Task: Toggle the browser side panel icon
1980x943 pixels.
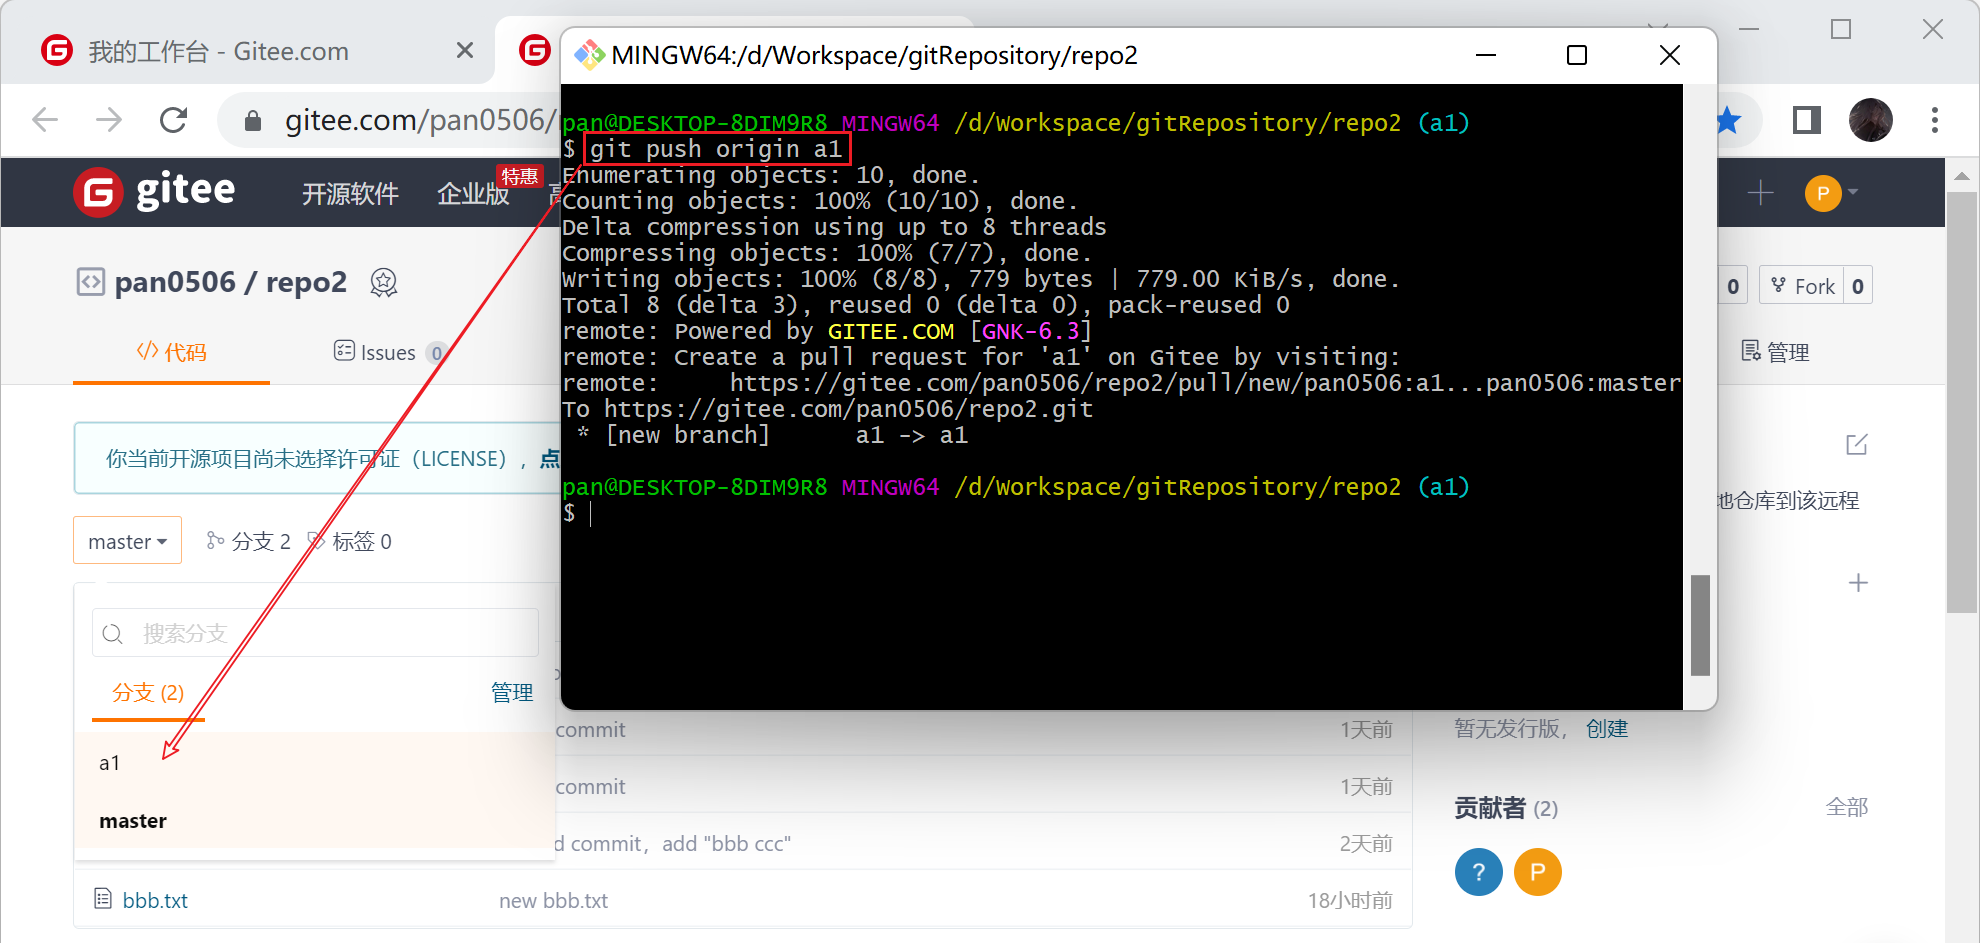Action: [1806, 121]
